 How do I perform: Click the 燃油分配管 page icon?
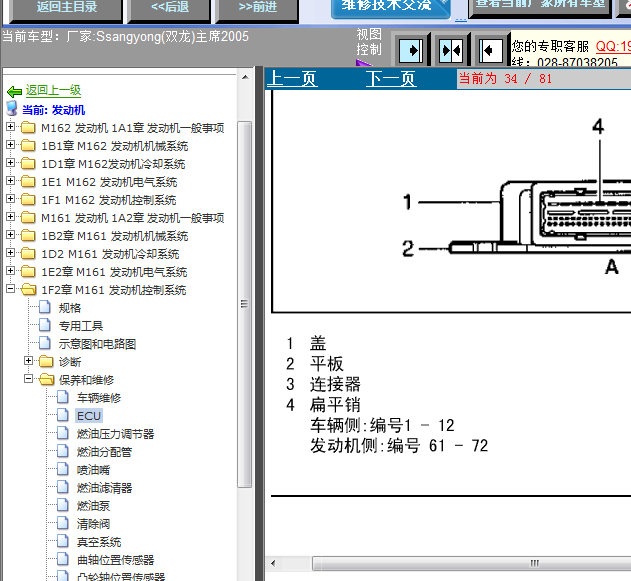(63, 451)
